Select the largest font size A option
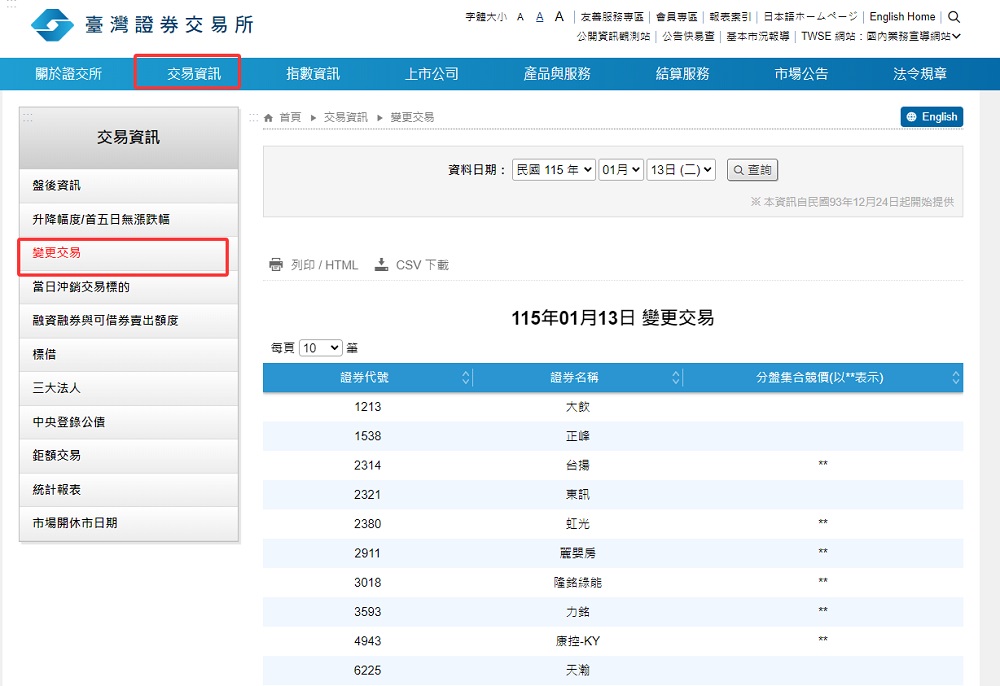 (558, 16)
